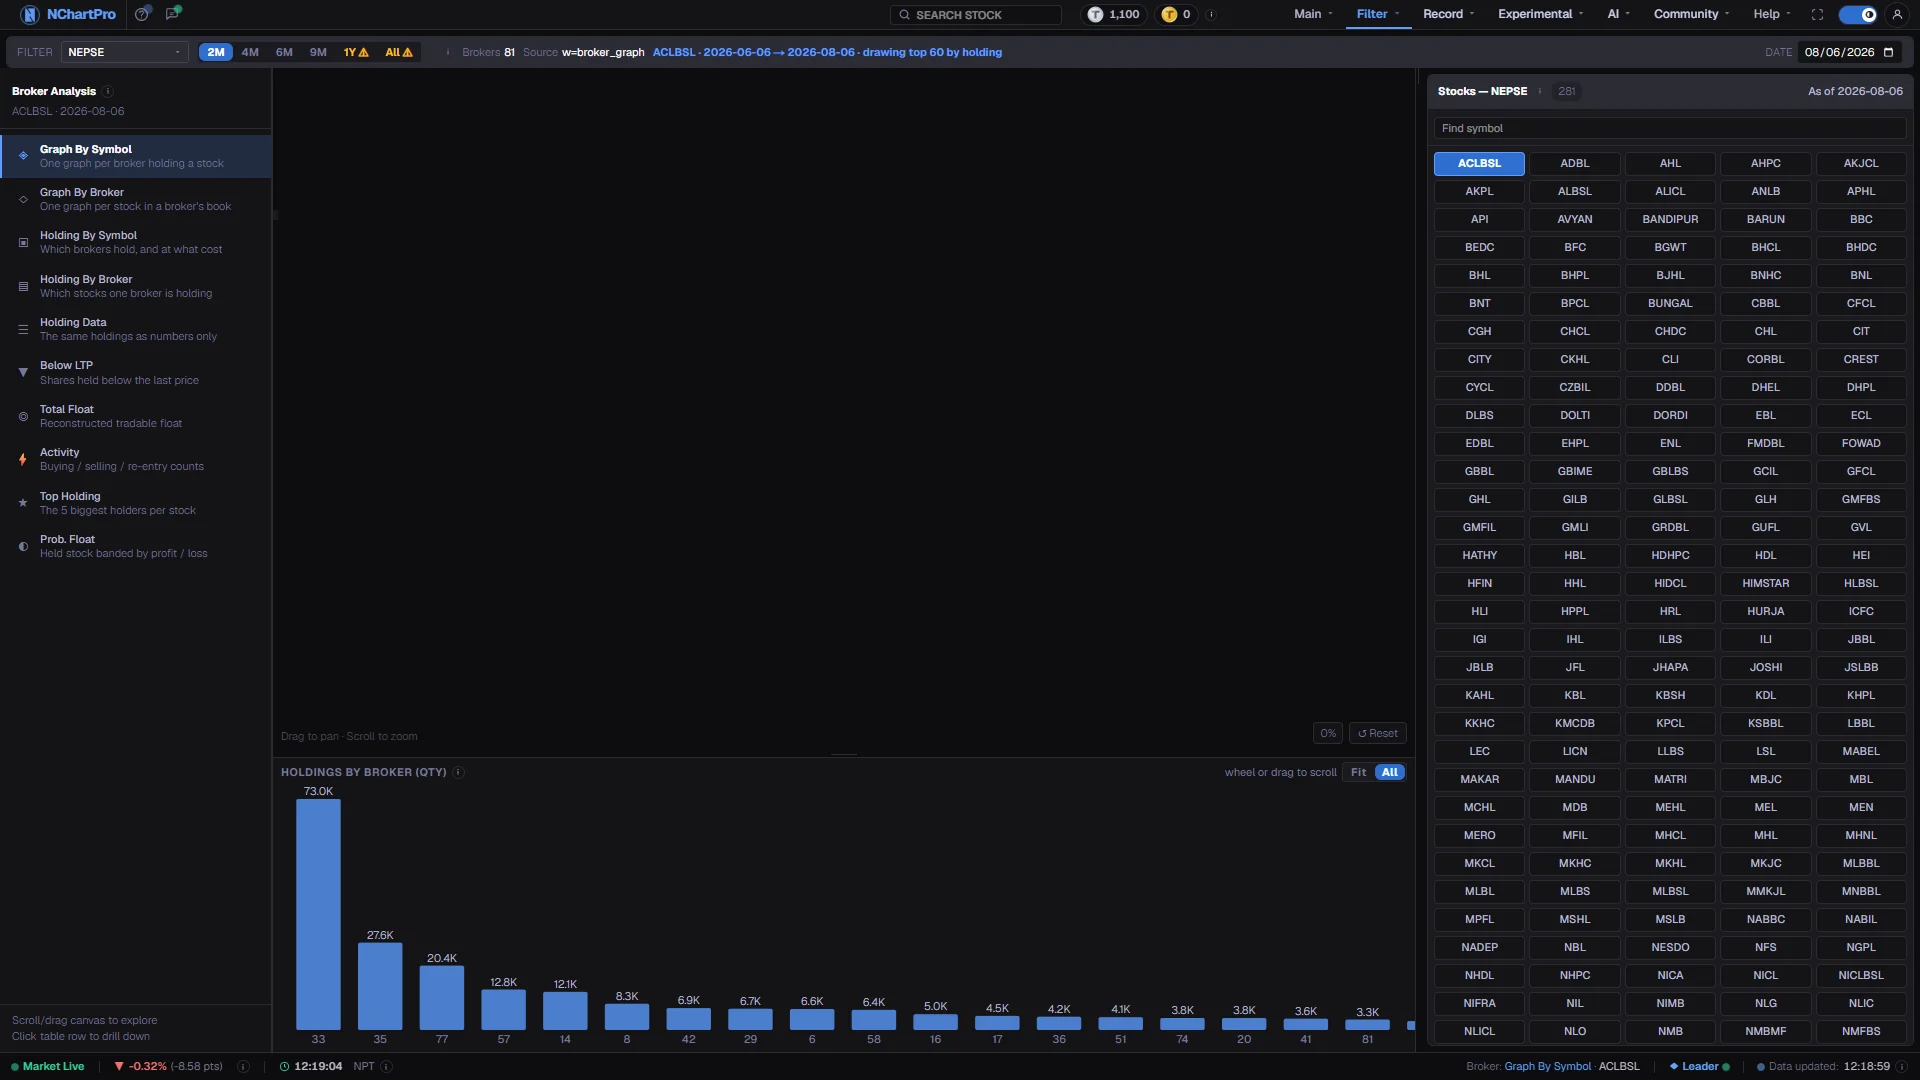Click the 27.6K bar for broker 35
Viewport: 1920px width, 1080px height.
[x=380, y=986]
